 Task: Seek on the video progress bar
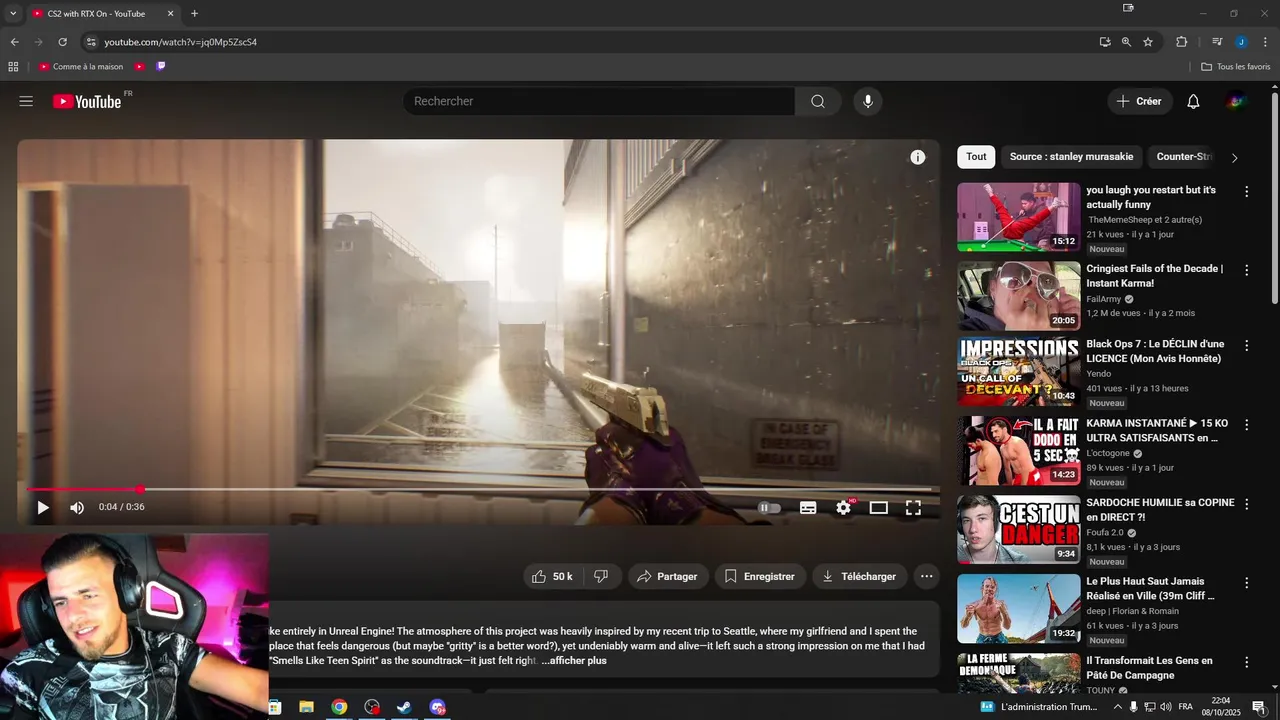point(480,490)
